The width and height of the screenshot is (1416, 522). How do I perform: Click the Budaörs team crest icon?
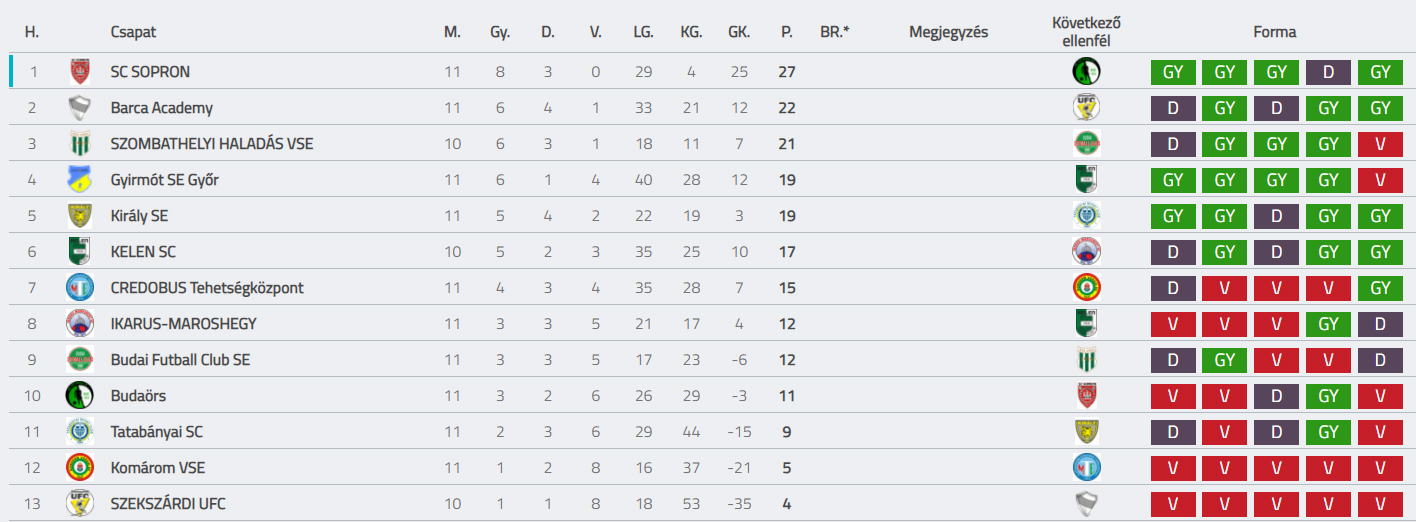point(79,396)
